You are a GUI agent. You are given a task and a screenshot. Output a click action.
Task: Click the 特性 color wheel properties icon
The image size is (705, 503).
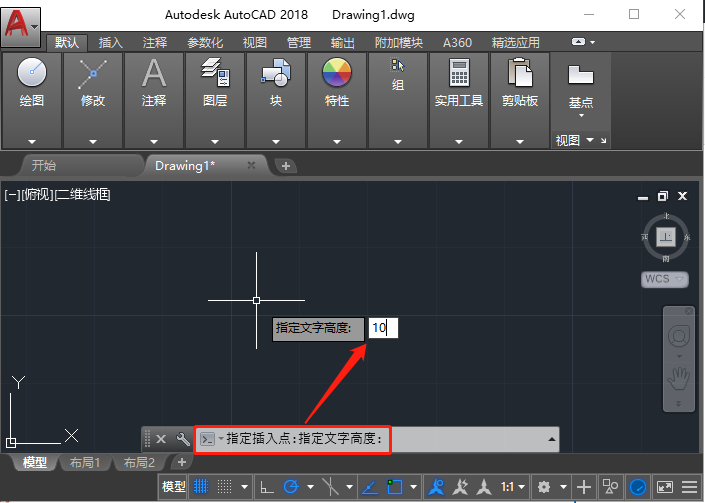pos(337,74)
